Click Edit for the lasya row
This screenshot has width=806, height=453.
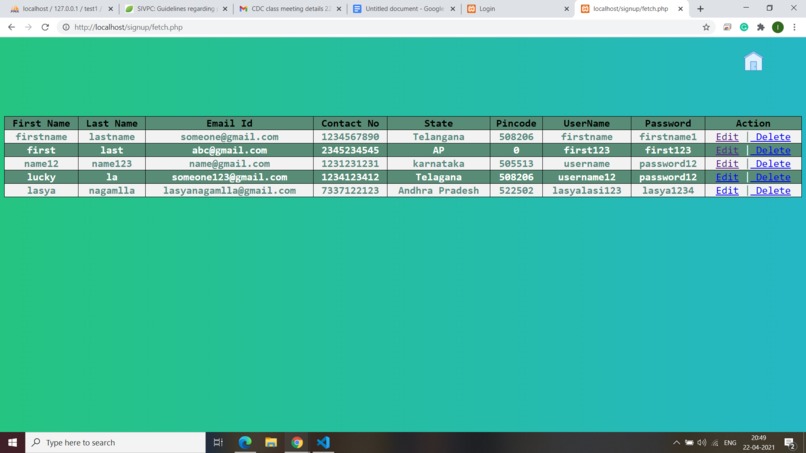[x=727, y=190]
